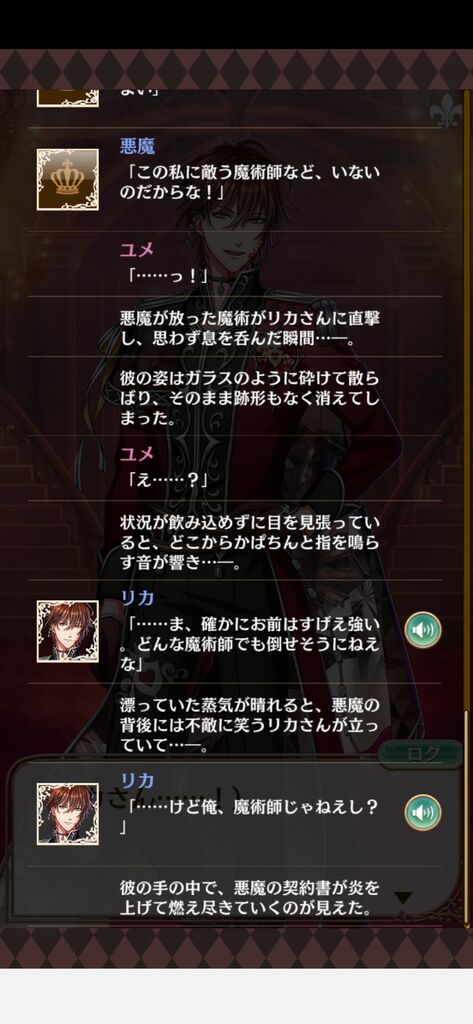Tap the partially visible avatar at top
This screenshot has width=473, height=1024.
click(68, 99)
